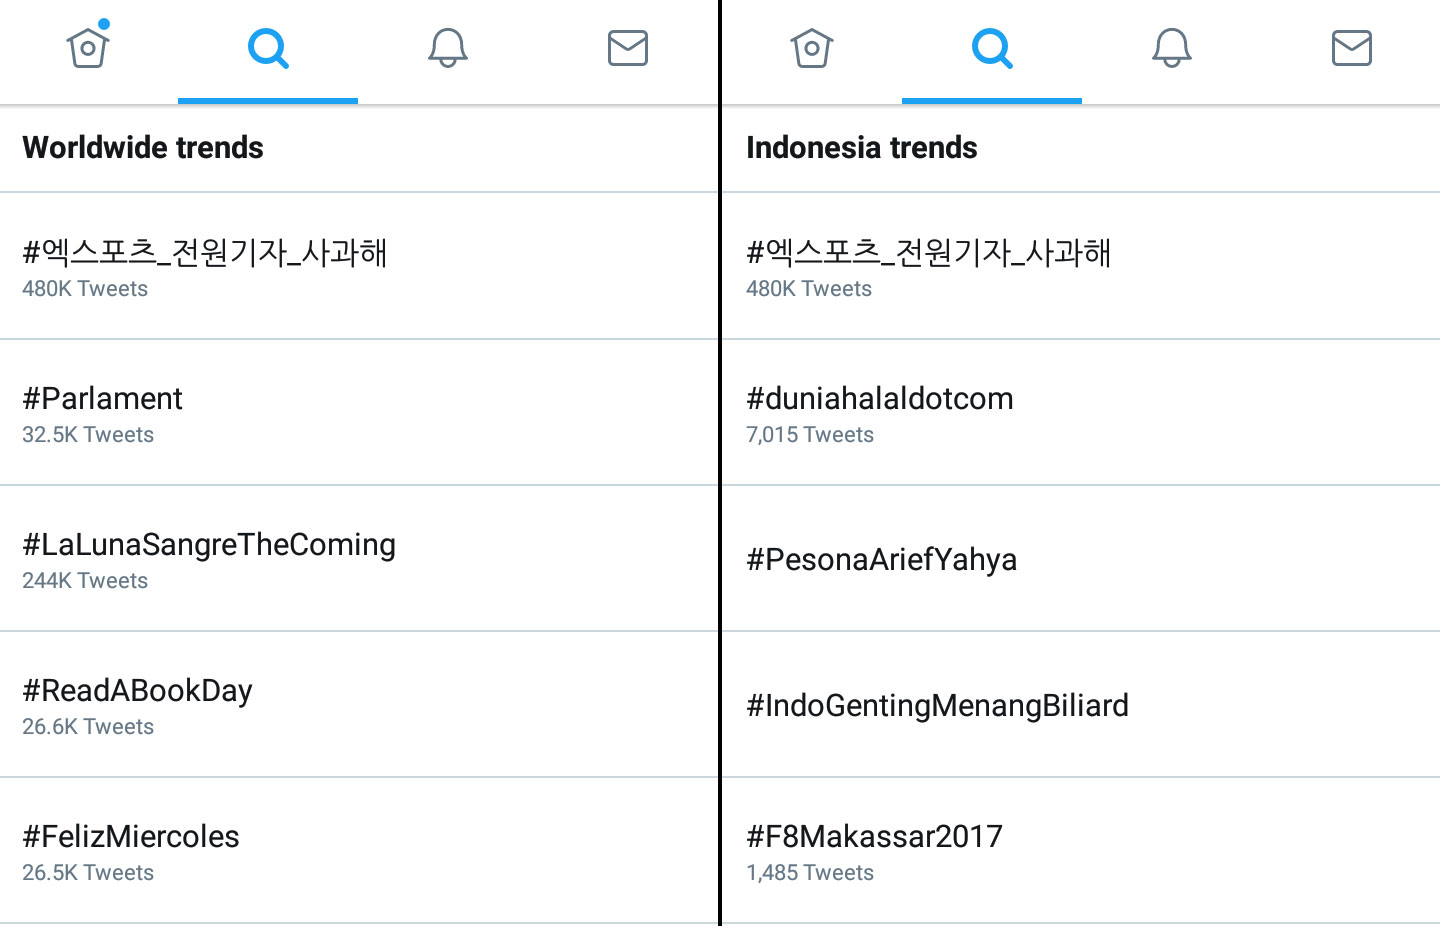Open Messages envelope in Indonesia panel
The image size is (1440, 926).
(1352, 47)
